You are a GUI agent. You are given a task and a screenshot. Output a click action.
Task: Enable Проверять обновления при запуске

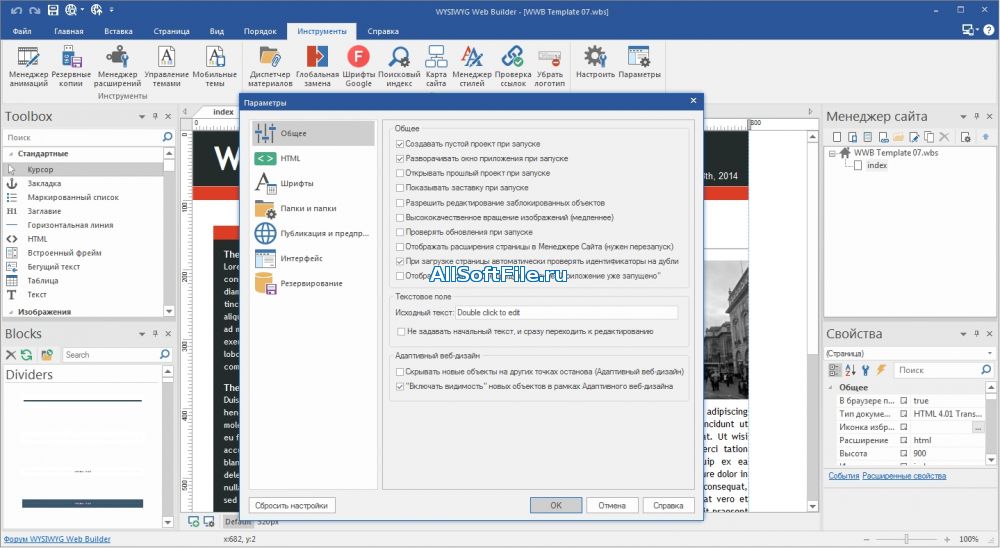[400, 232]
